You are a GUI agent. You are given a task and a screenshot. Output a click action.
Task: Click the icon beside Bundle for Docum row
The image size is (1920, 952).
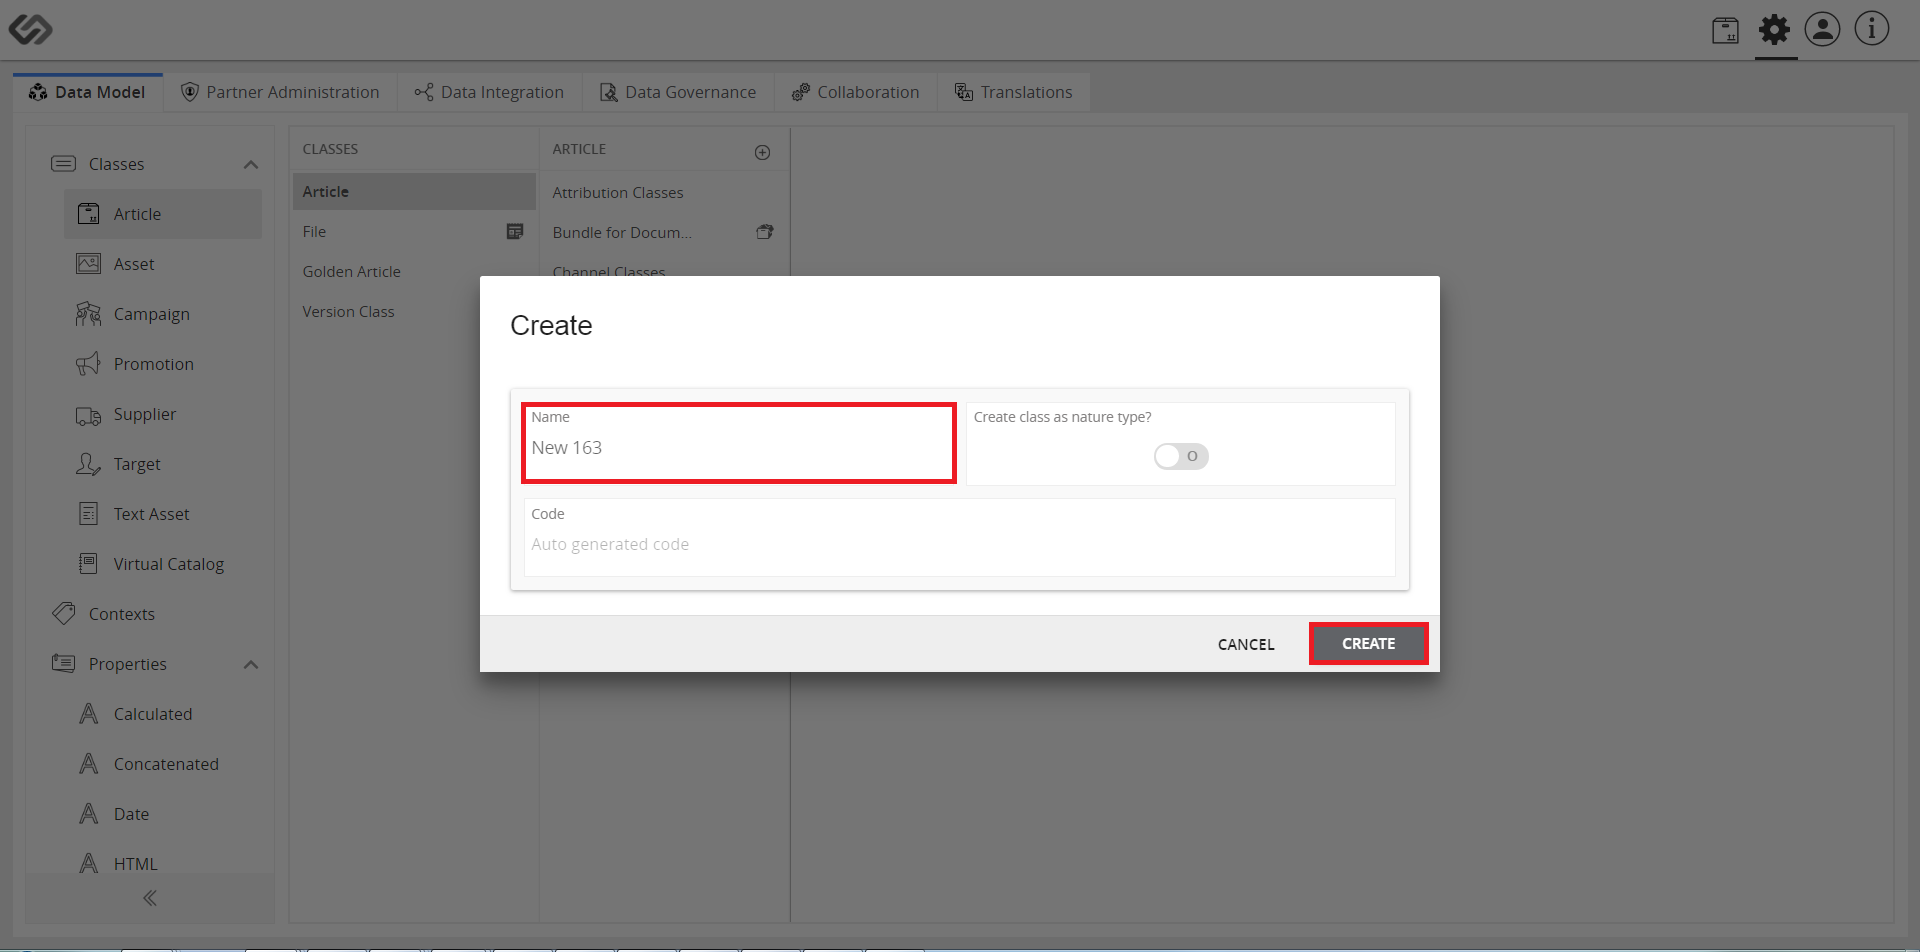pos(765,231)
